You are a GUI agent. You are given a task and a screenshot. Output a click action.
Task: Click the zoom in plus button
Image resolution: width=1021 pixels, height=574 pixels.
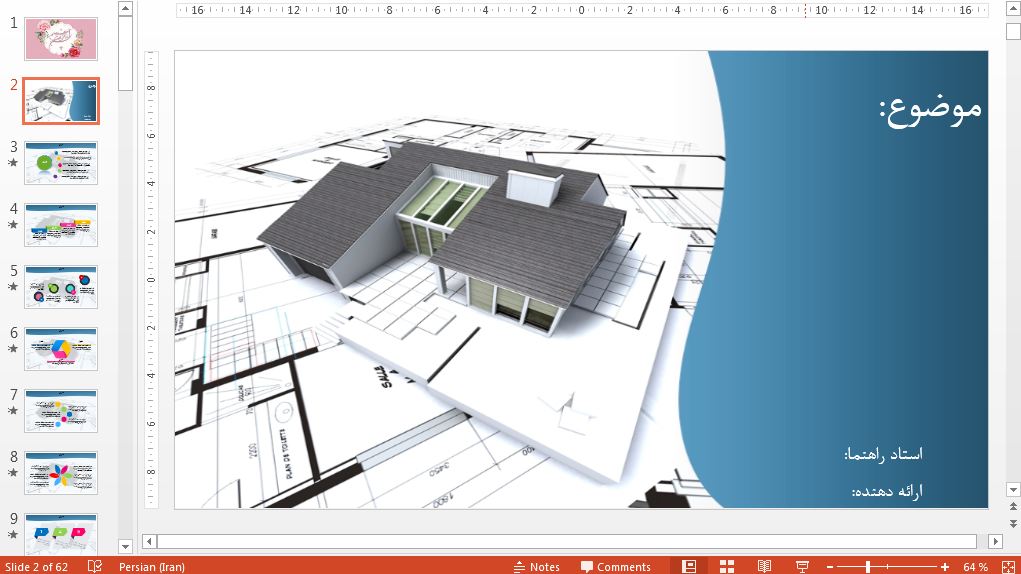click(x=945, y=567)
